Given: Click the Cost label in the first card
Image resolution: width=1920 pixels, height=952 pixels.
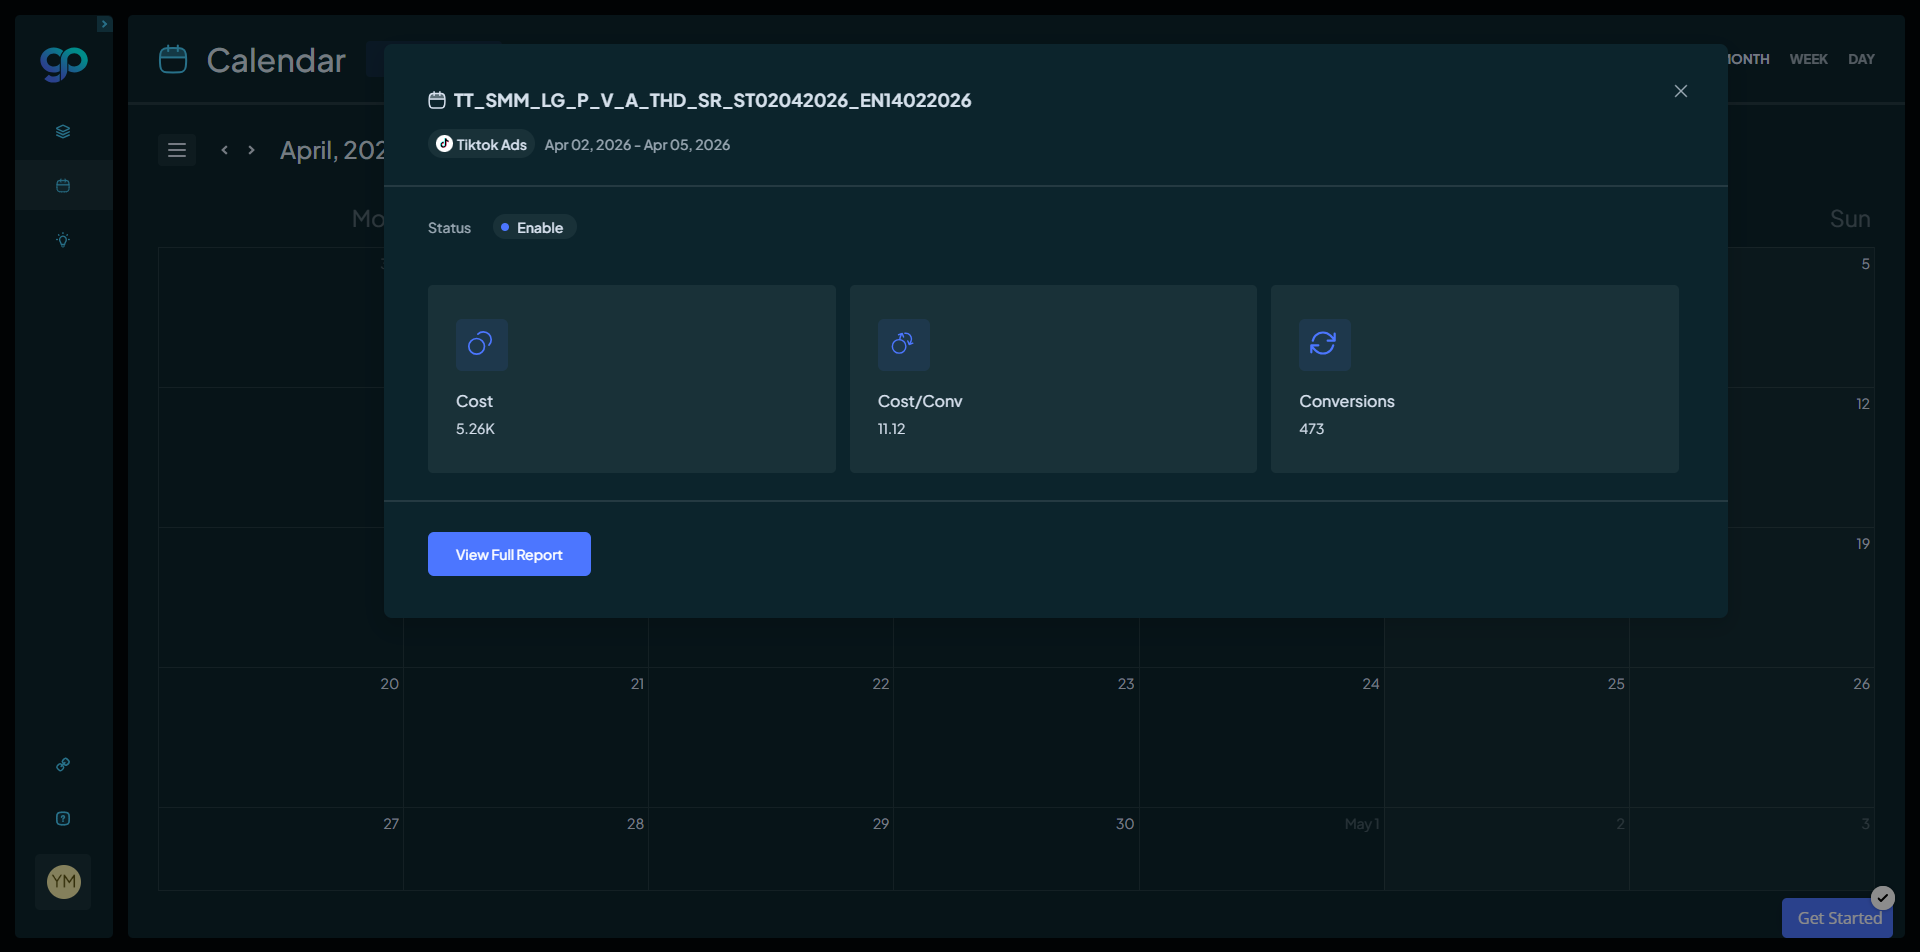Looking at the screenshot, I should (474, 401).
